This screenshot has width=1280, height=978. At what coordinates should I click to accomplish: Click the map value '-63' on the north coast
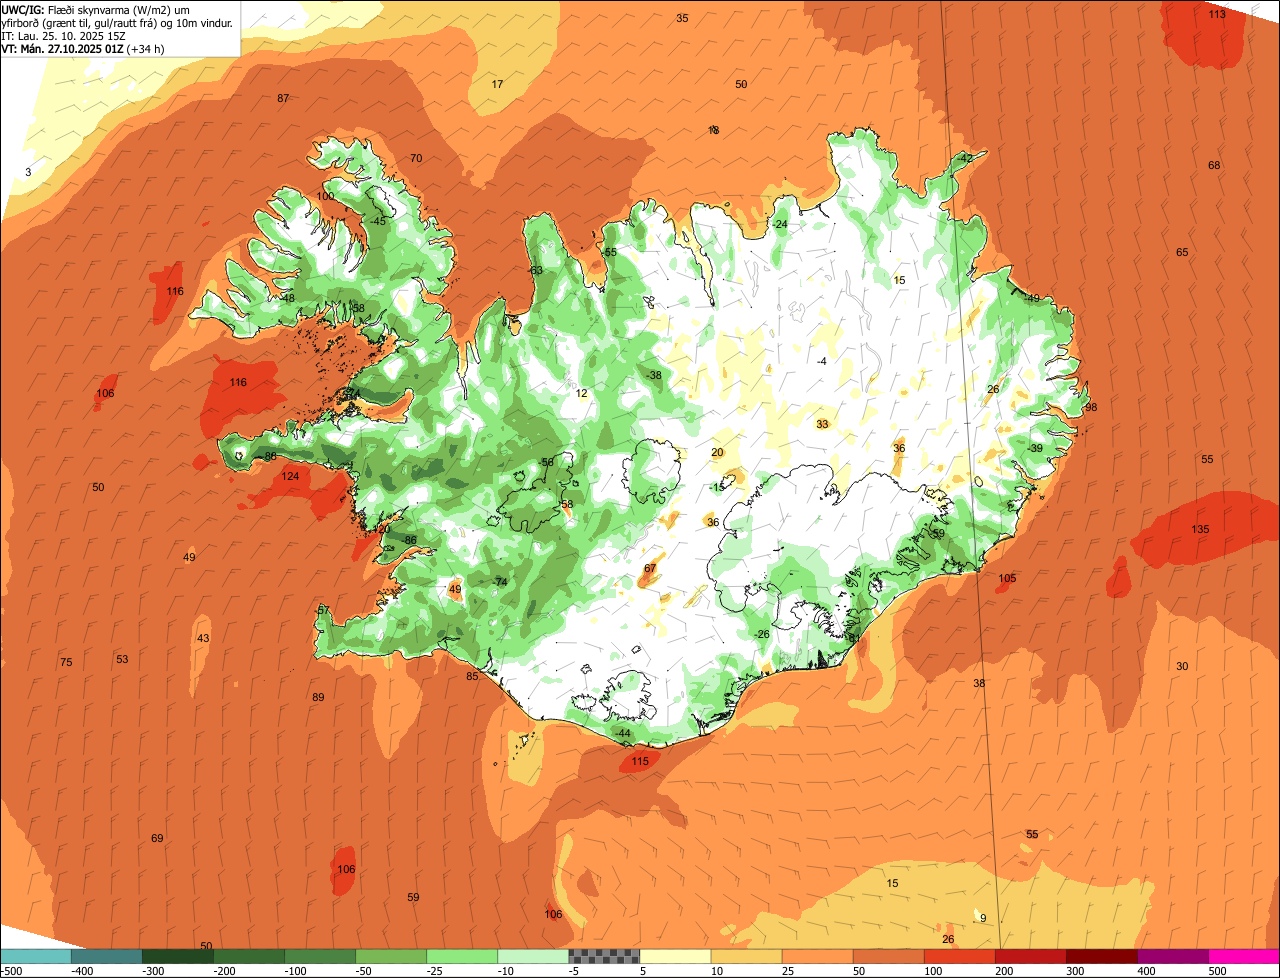click(535, 270)
